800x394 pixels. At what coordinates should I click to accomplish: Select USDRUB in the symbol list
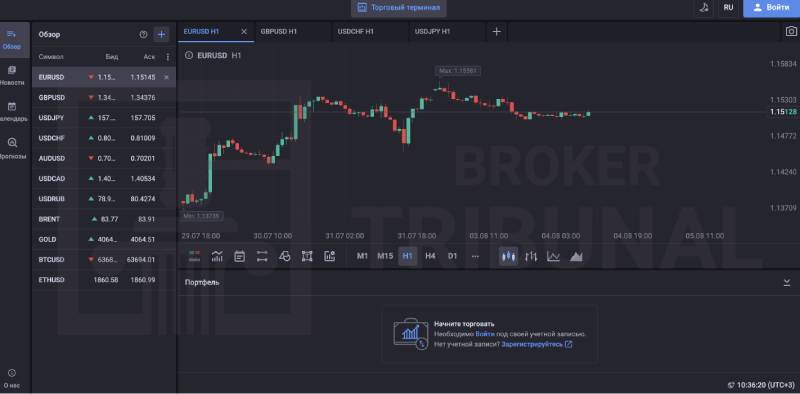[104, 199]
